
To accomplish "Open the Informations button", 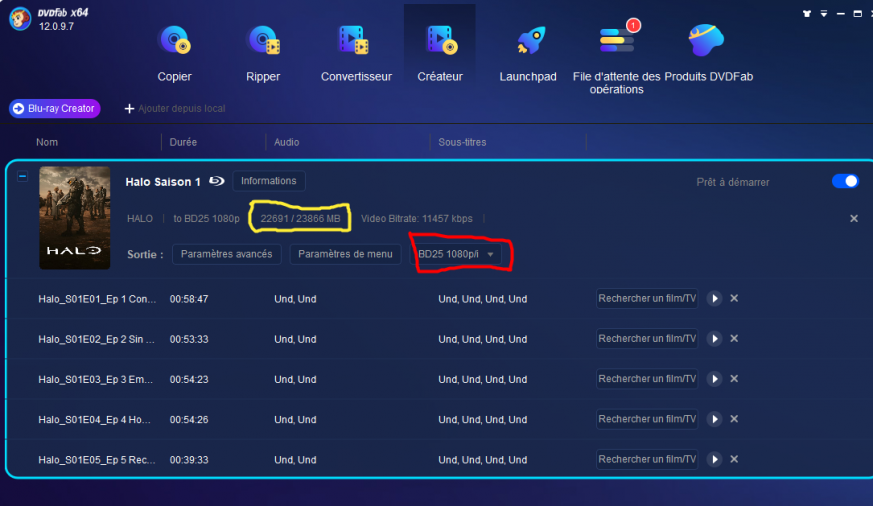I will (x=269, y=181).
